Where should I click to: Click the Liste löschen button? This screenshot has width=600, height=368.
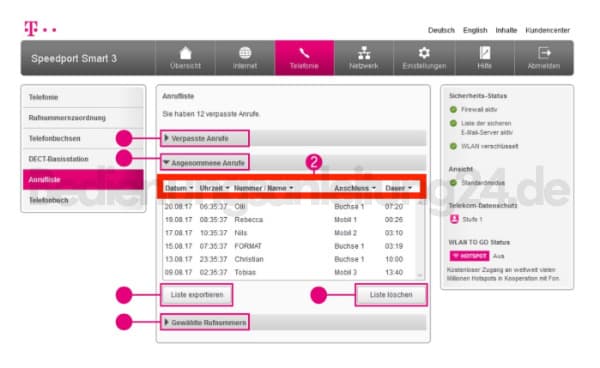click(x=391, y=295)
